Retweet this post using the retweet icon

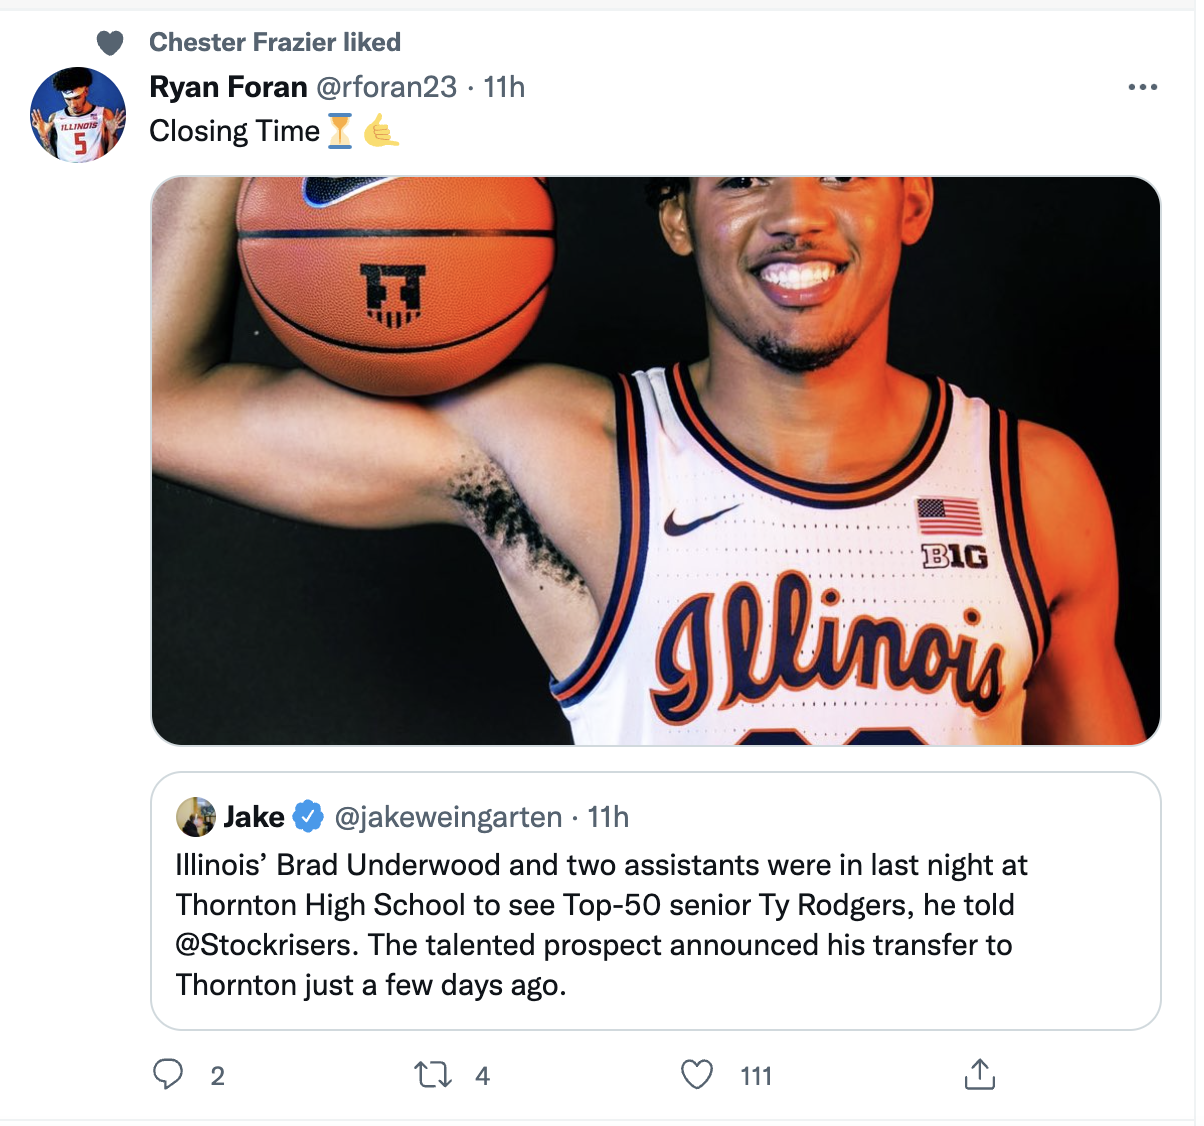(432, 1075)
